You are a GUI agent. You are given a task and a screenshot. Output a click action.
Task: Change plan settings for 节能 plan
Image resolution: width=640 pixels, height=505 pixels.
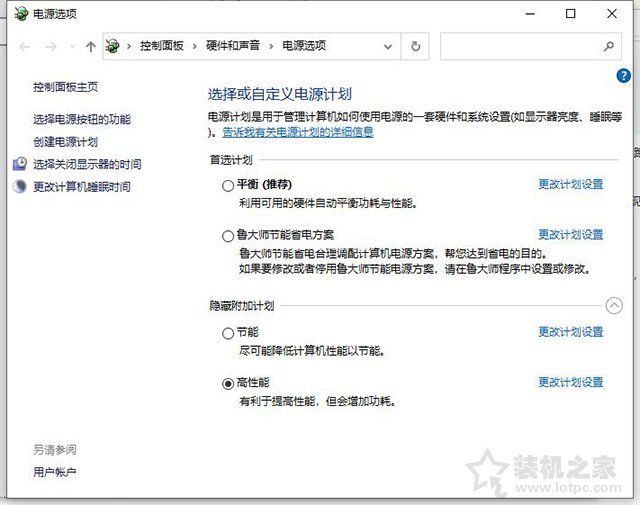(571, 332)
